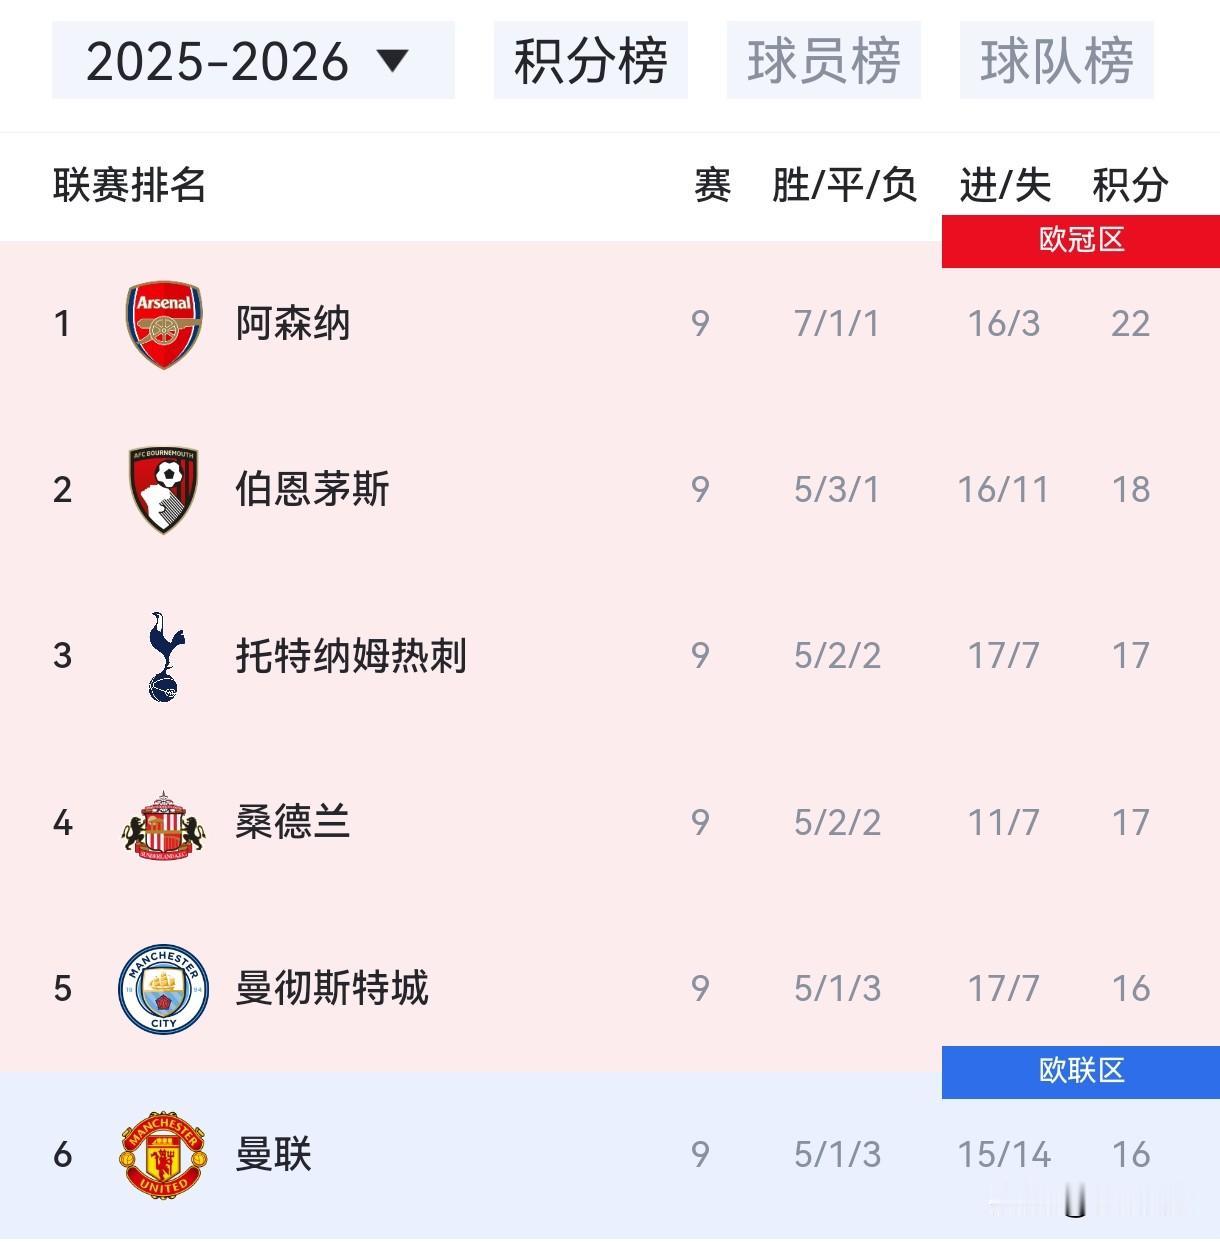Click the Manchester United crest
Viewport: 1220px width, 1244px height.
(x=164, y=1155)
